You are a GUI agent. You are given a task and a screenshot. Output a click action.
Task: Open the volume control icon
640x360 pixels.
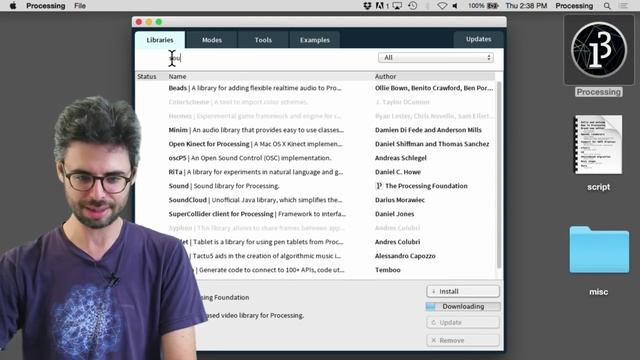pyautogui.click(x=455, y=6)
